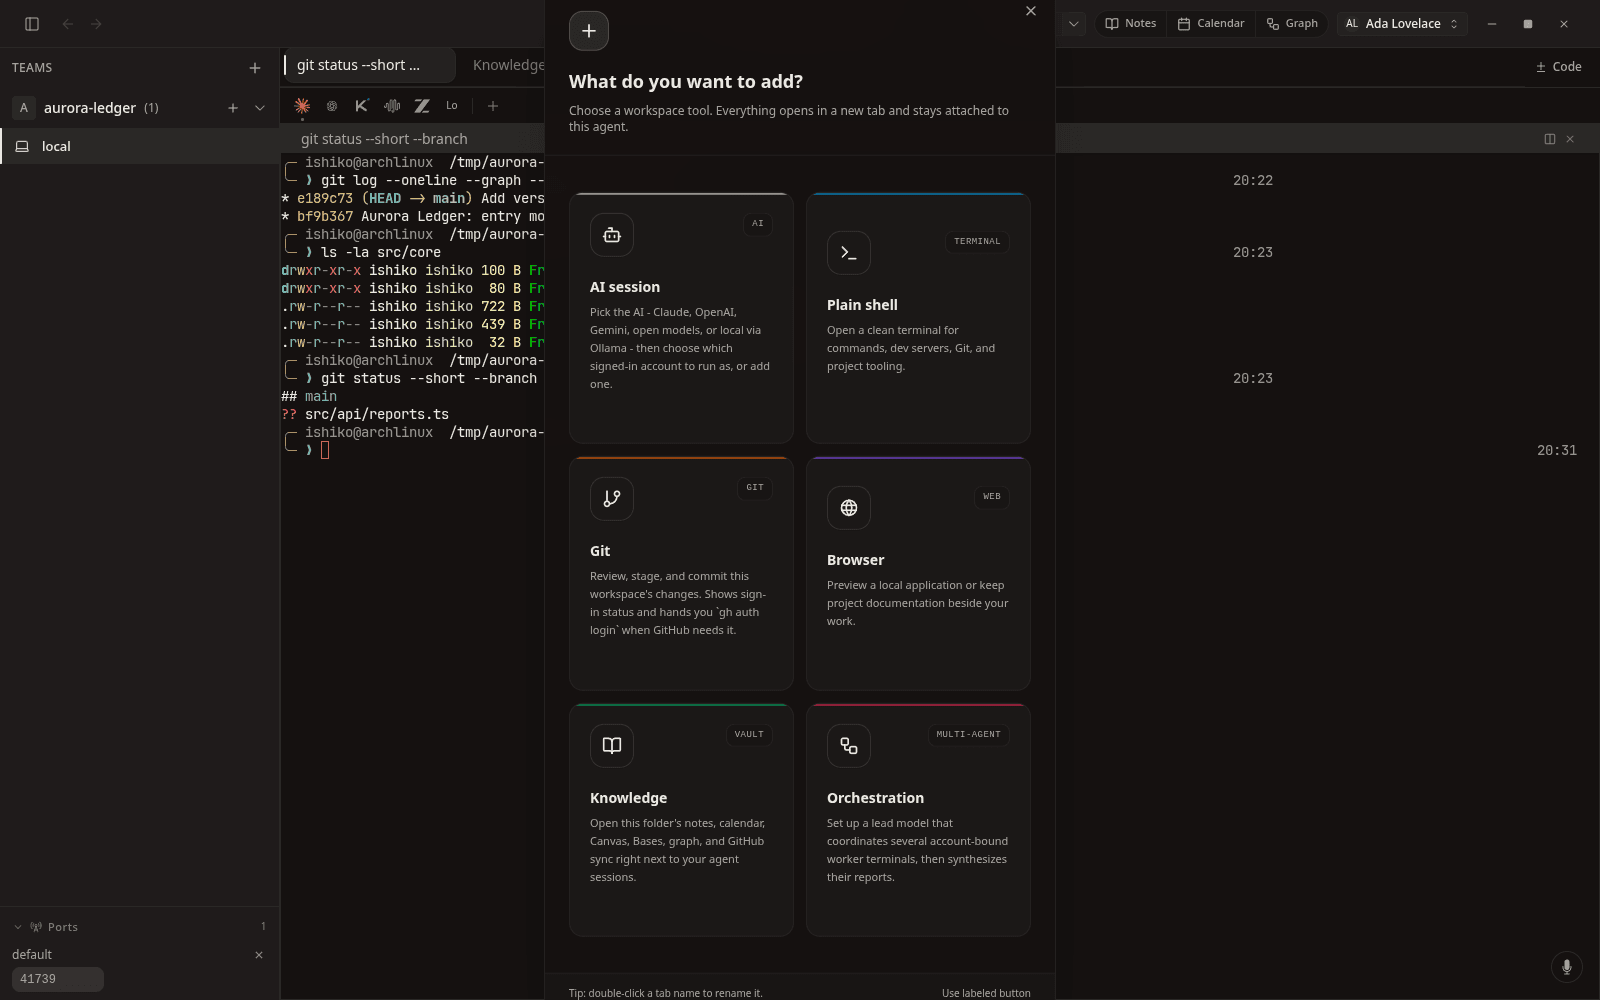Choose the Browser card
Screen dimensions: 1600x1000
tap(918, 574)
